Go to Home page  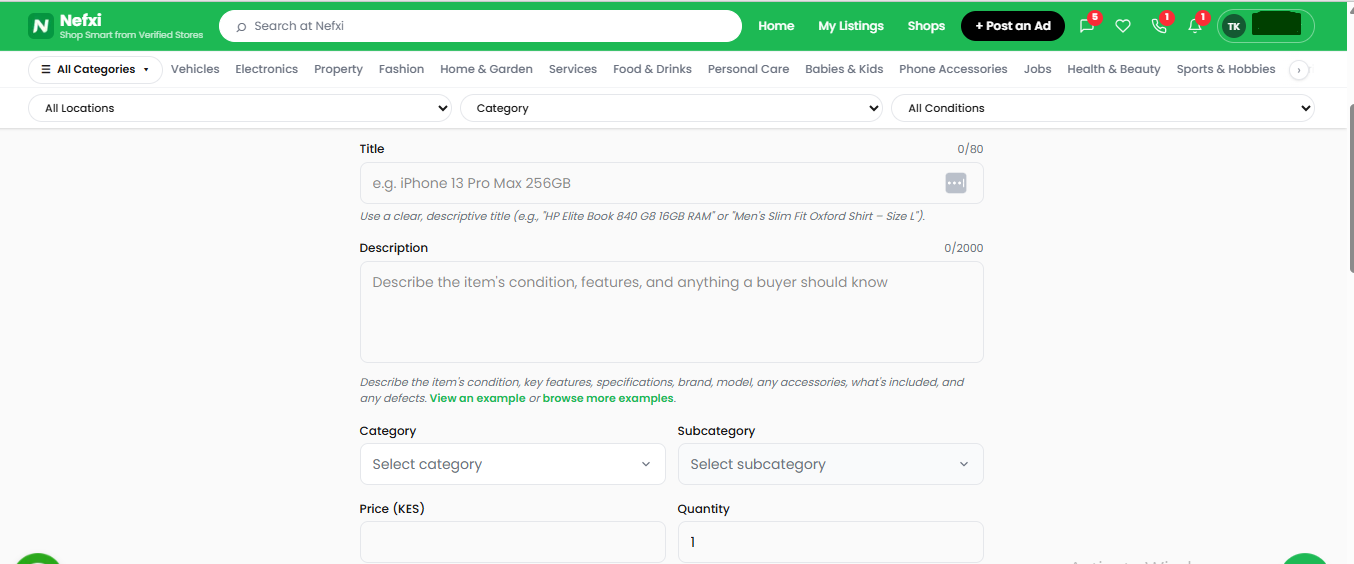coord(776,26)
